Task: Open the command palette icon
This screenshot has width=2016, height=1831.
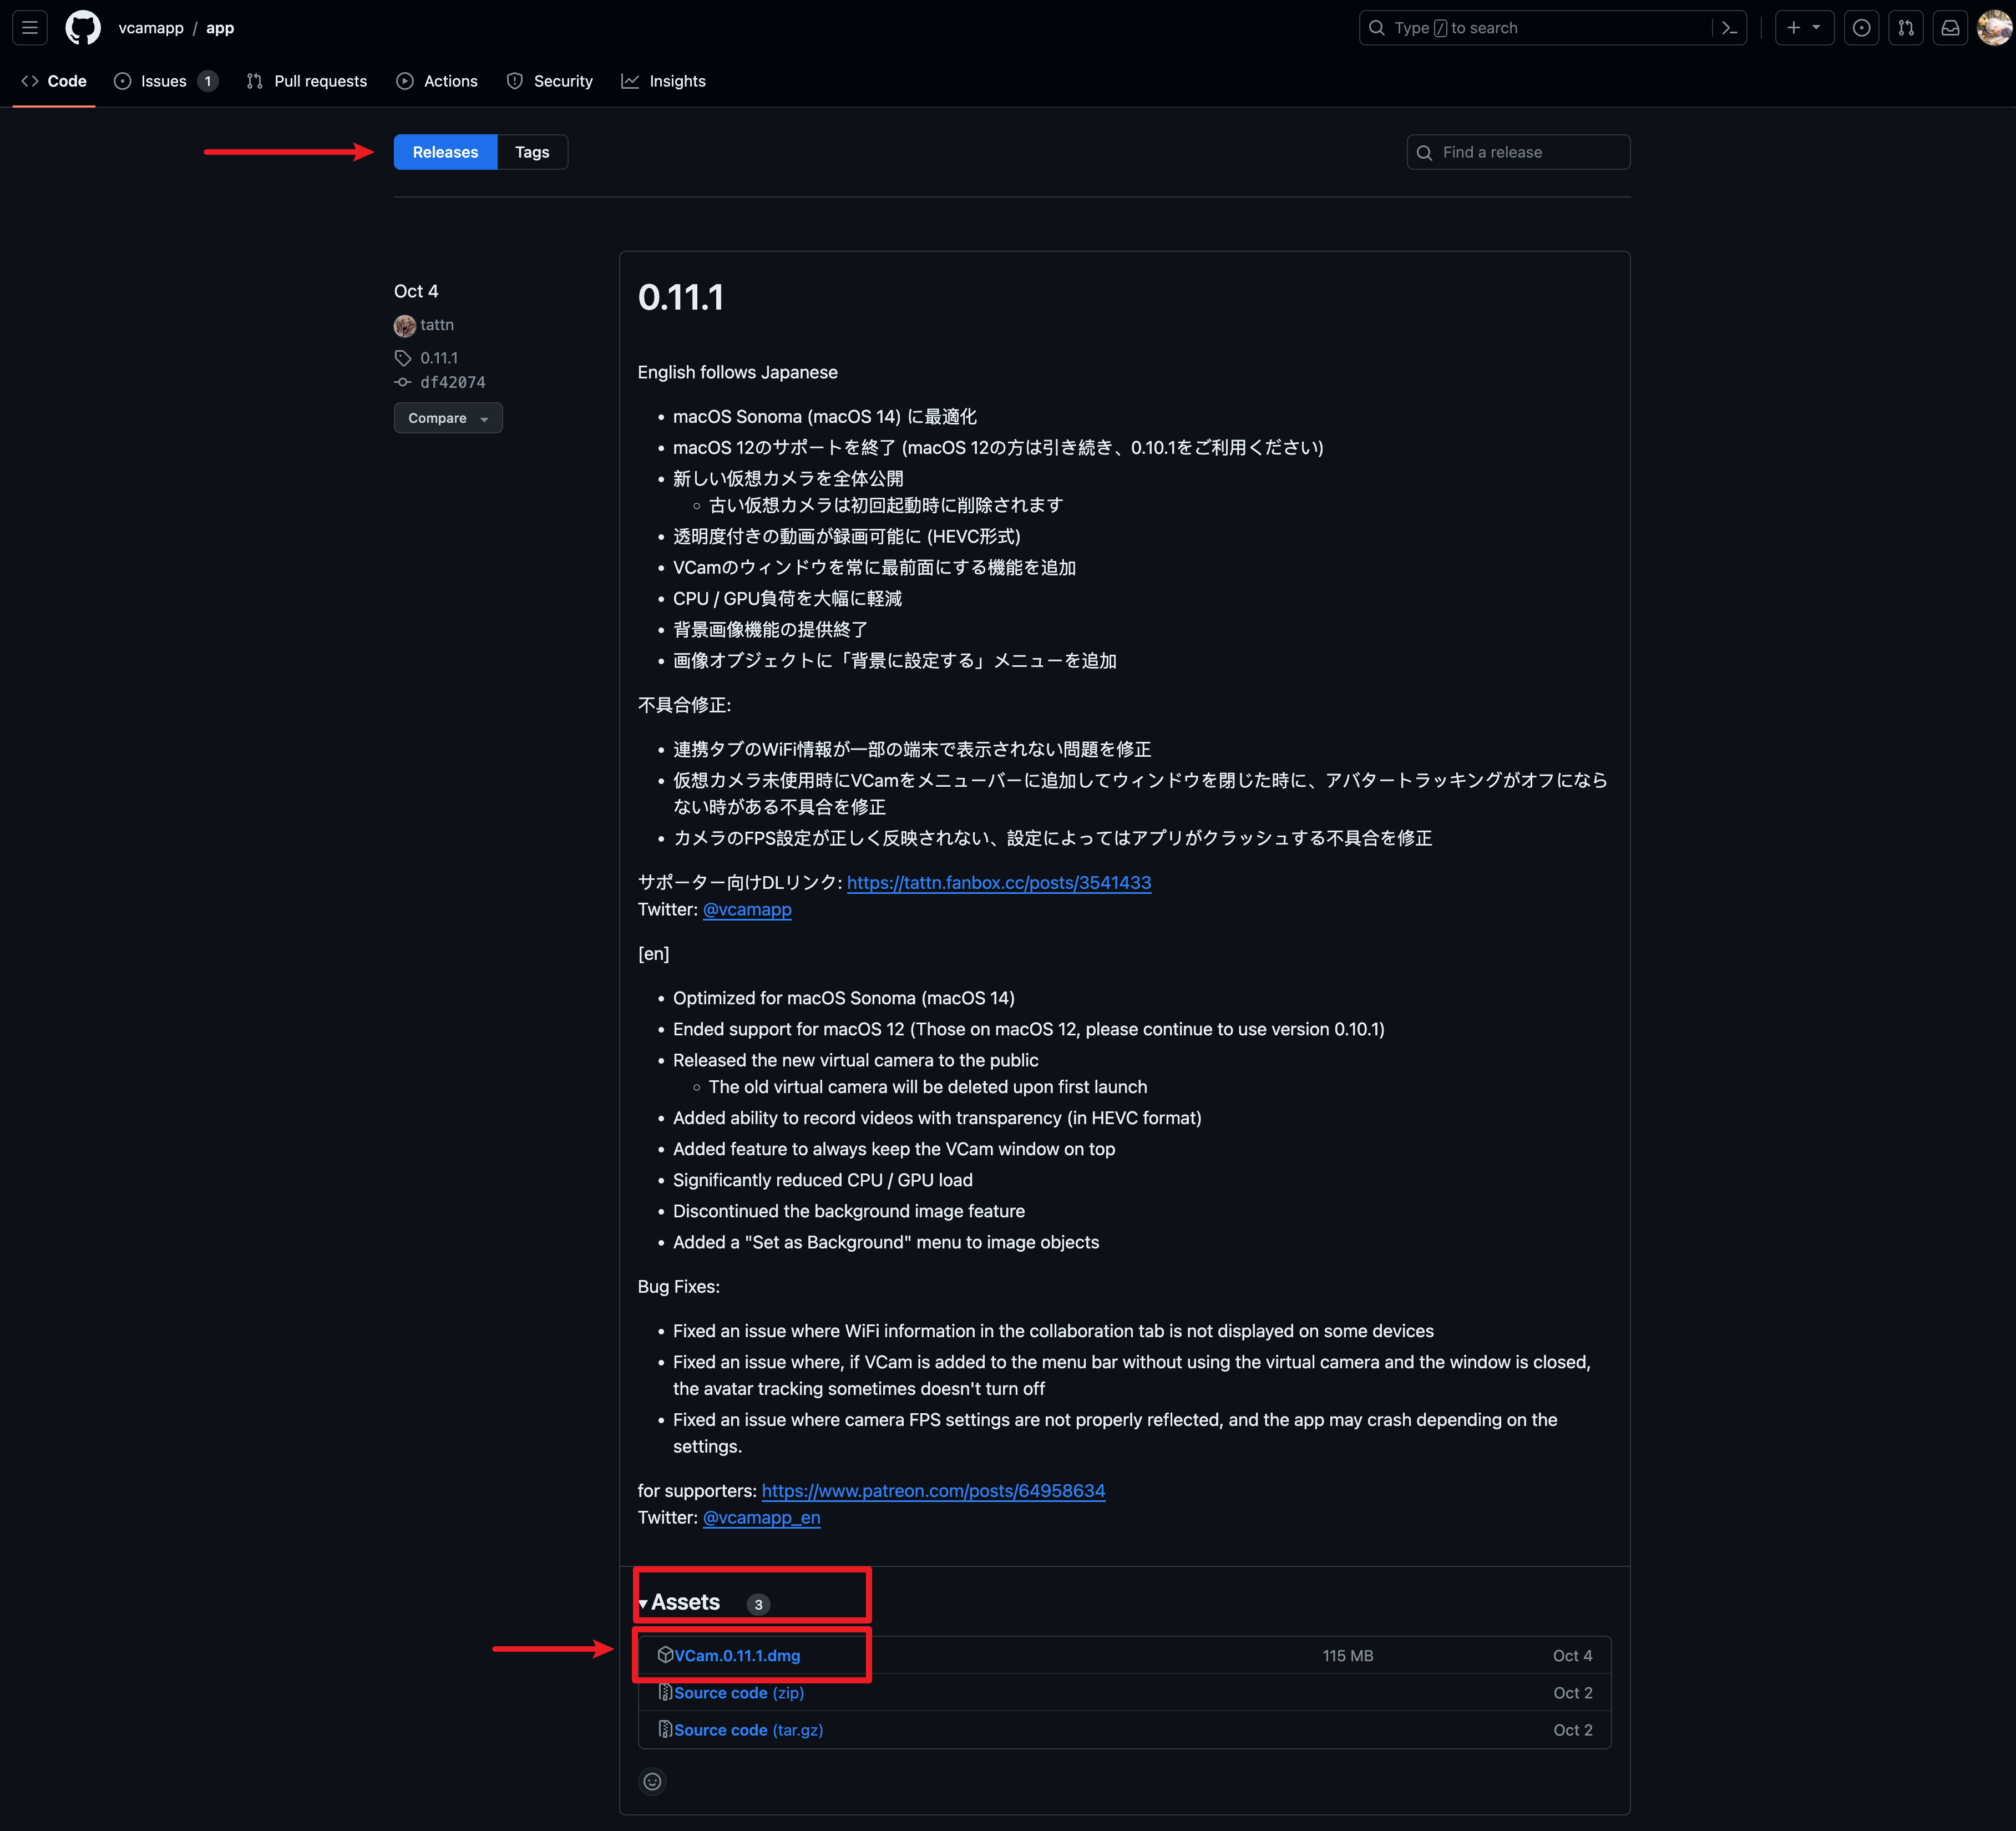Action: 1729,28
